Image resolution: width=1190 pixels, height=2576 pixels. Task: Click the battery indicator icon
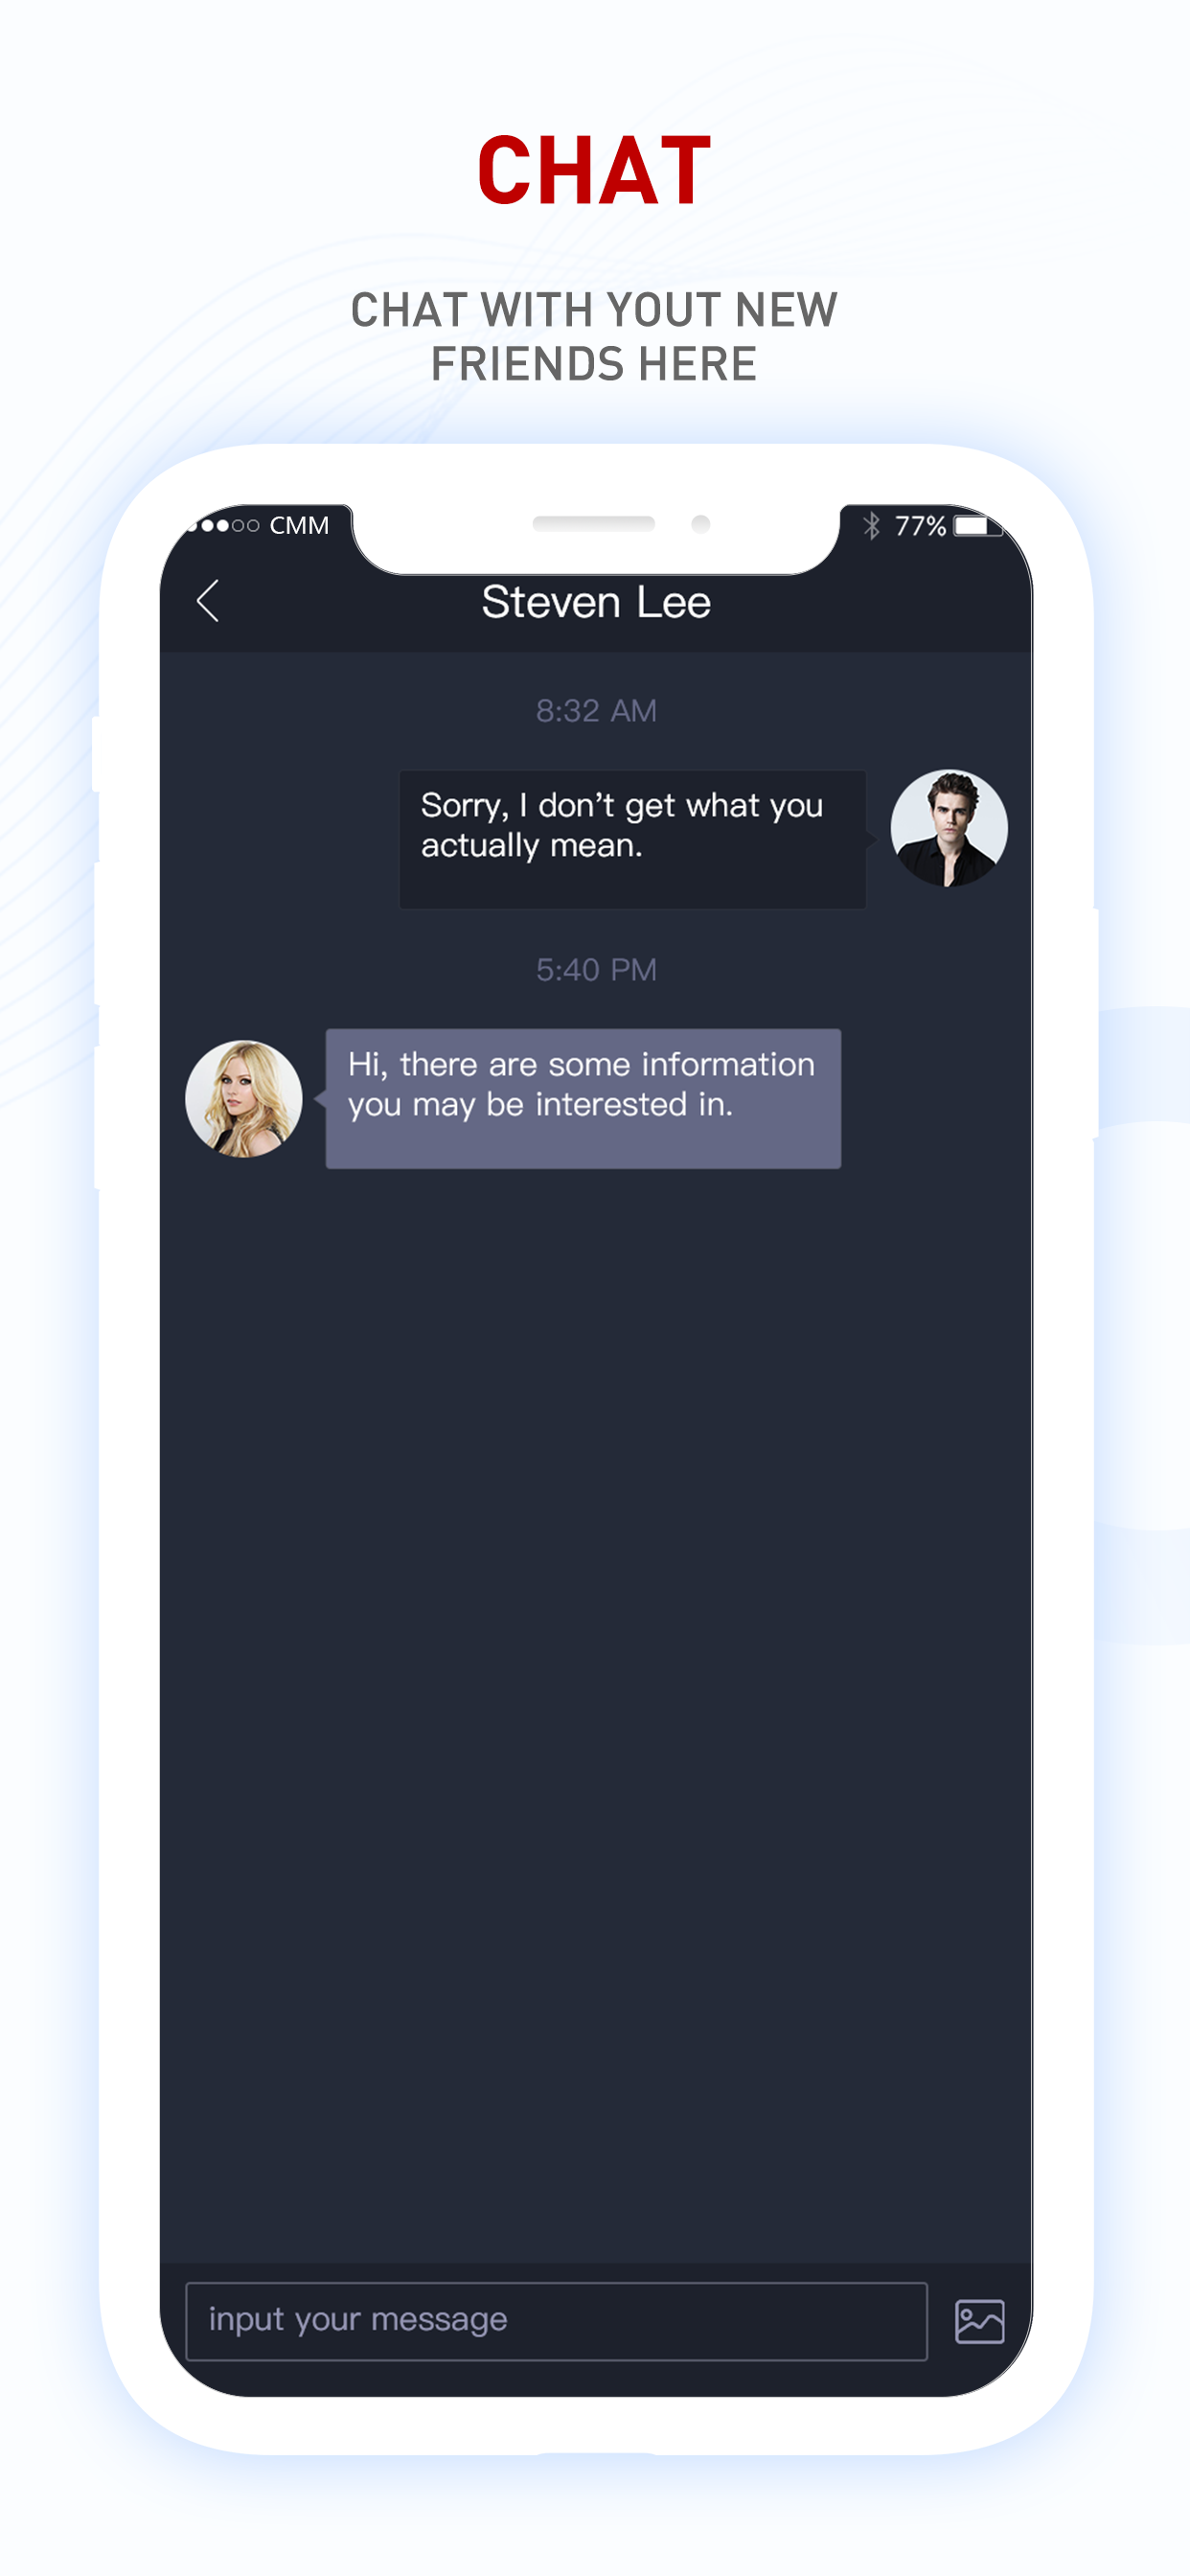pyautogui.click(x=978, y=525)
